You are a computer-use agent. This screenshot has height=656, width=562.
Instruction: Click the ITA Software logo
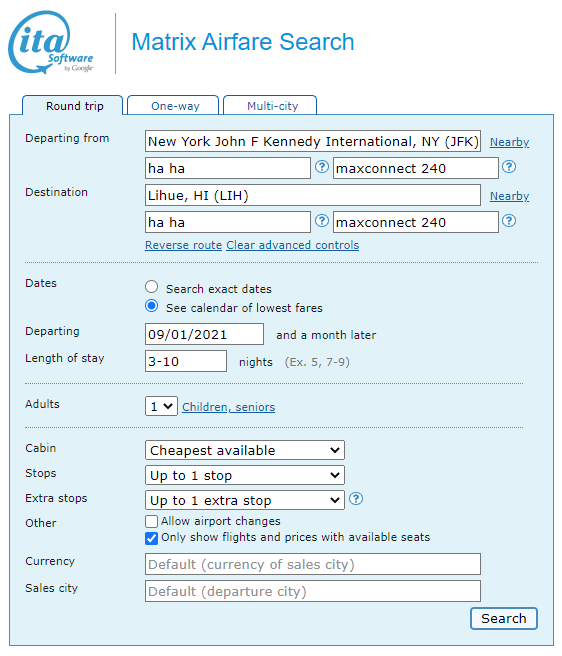(51, 42)
